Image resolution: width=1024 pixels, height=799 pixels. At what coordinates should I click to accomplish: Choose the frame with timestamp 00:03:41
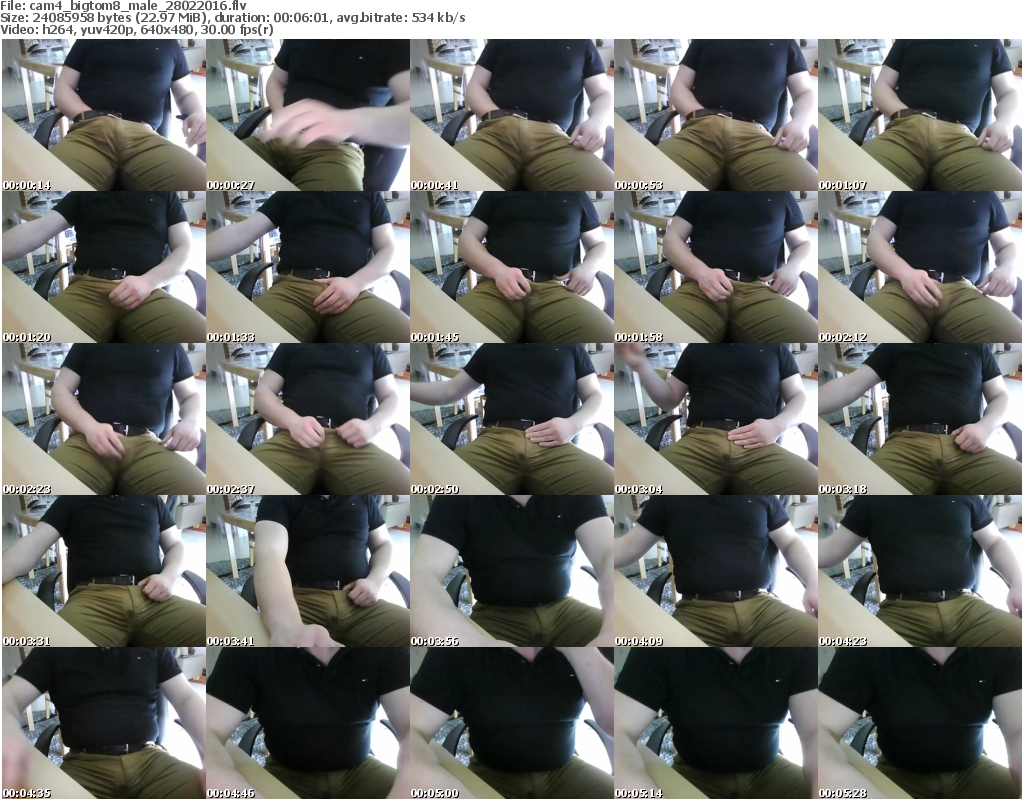(308, 571)
